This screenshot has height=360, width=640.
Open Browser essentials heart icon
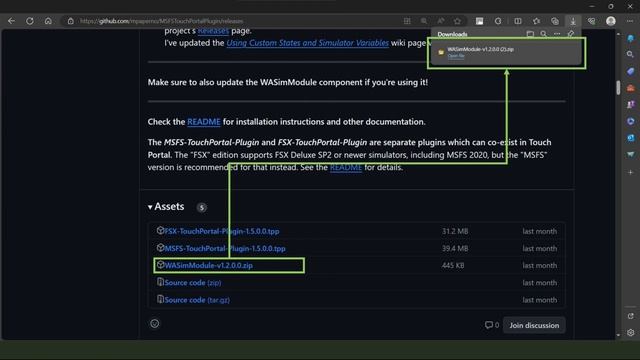point(592,21)
